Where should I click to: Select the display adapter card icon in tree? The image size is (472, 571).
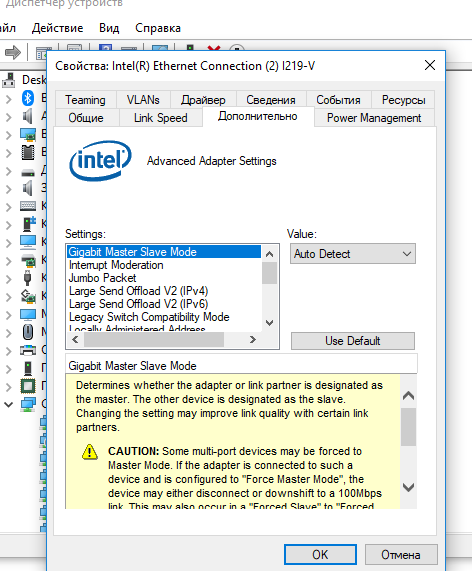[28, 134]
